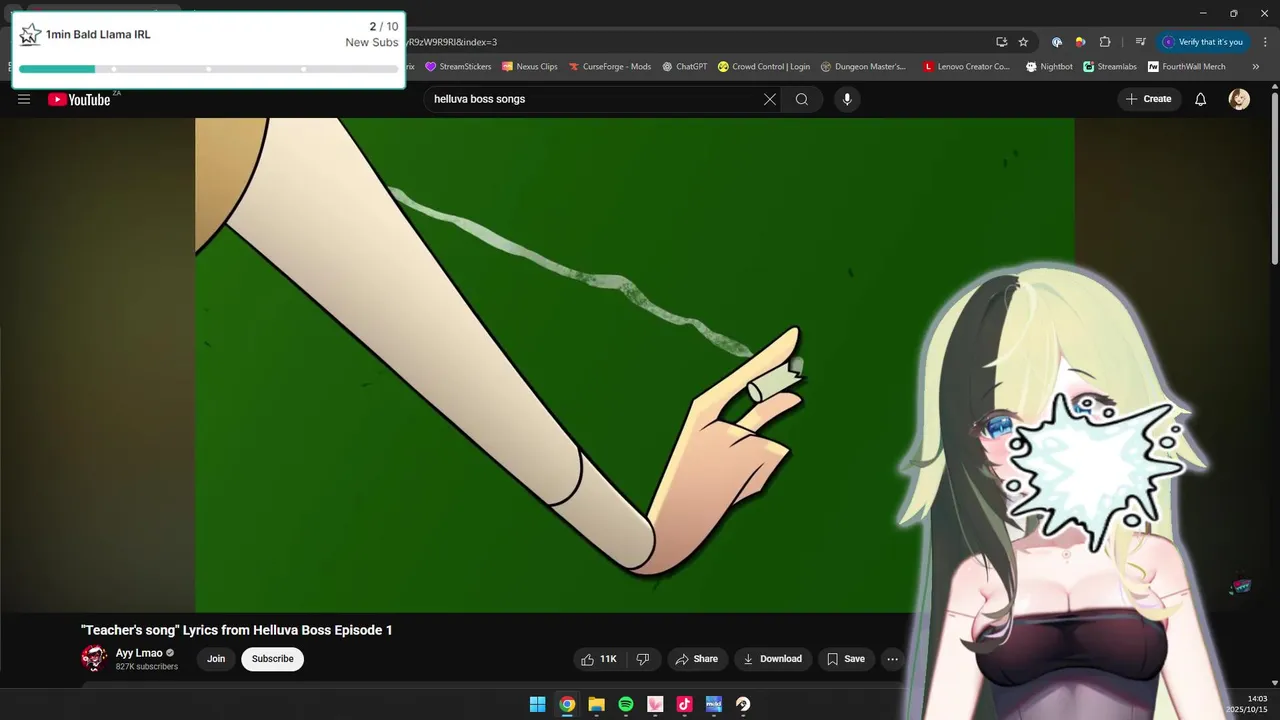Image resolution: width=1280 pixels, height=720 pixels.
Task: Open Spotify from the taskbar
Action: pos(625,704)
